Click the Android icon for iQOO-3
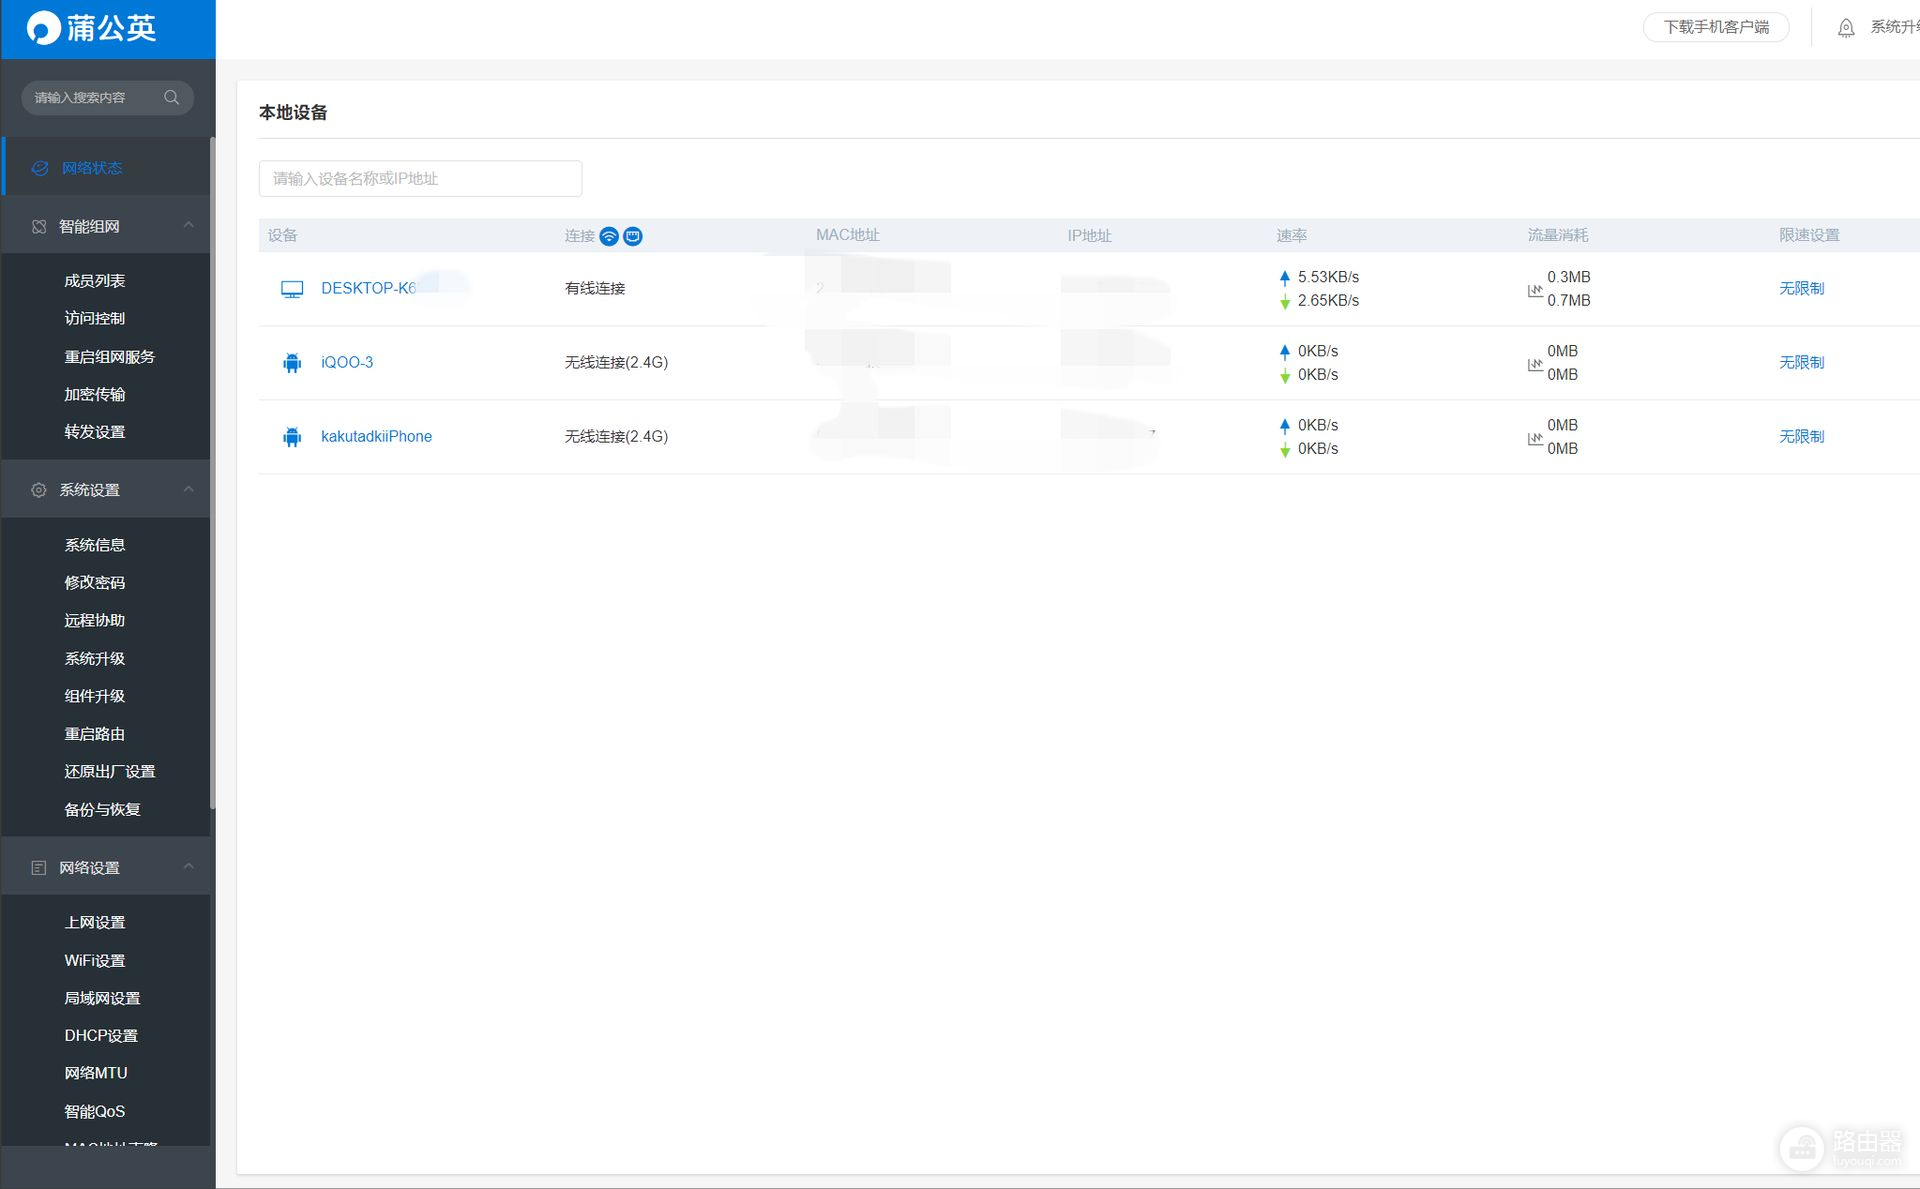The image size is (1920, 1189). pos(292,363)
